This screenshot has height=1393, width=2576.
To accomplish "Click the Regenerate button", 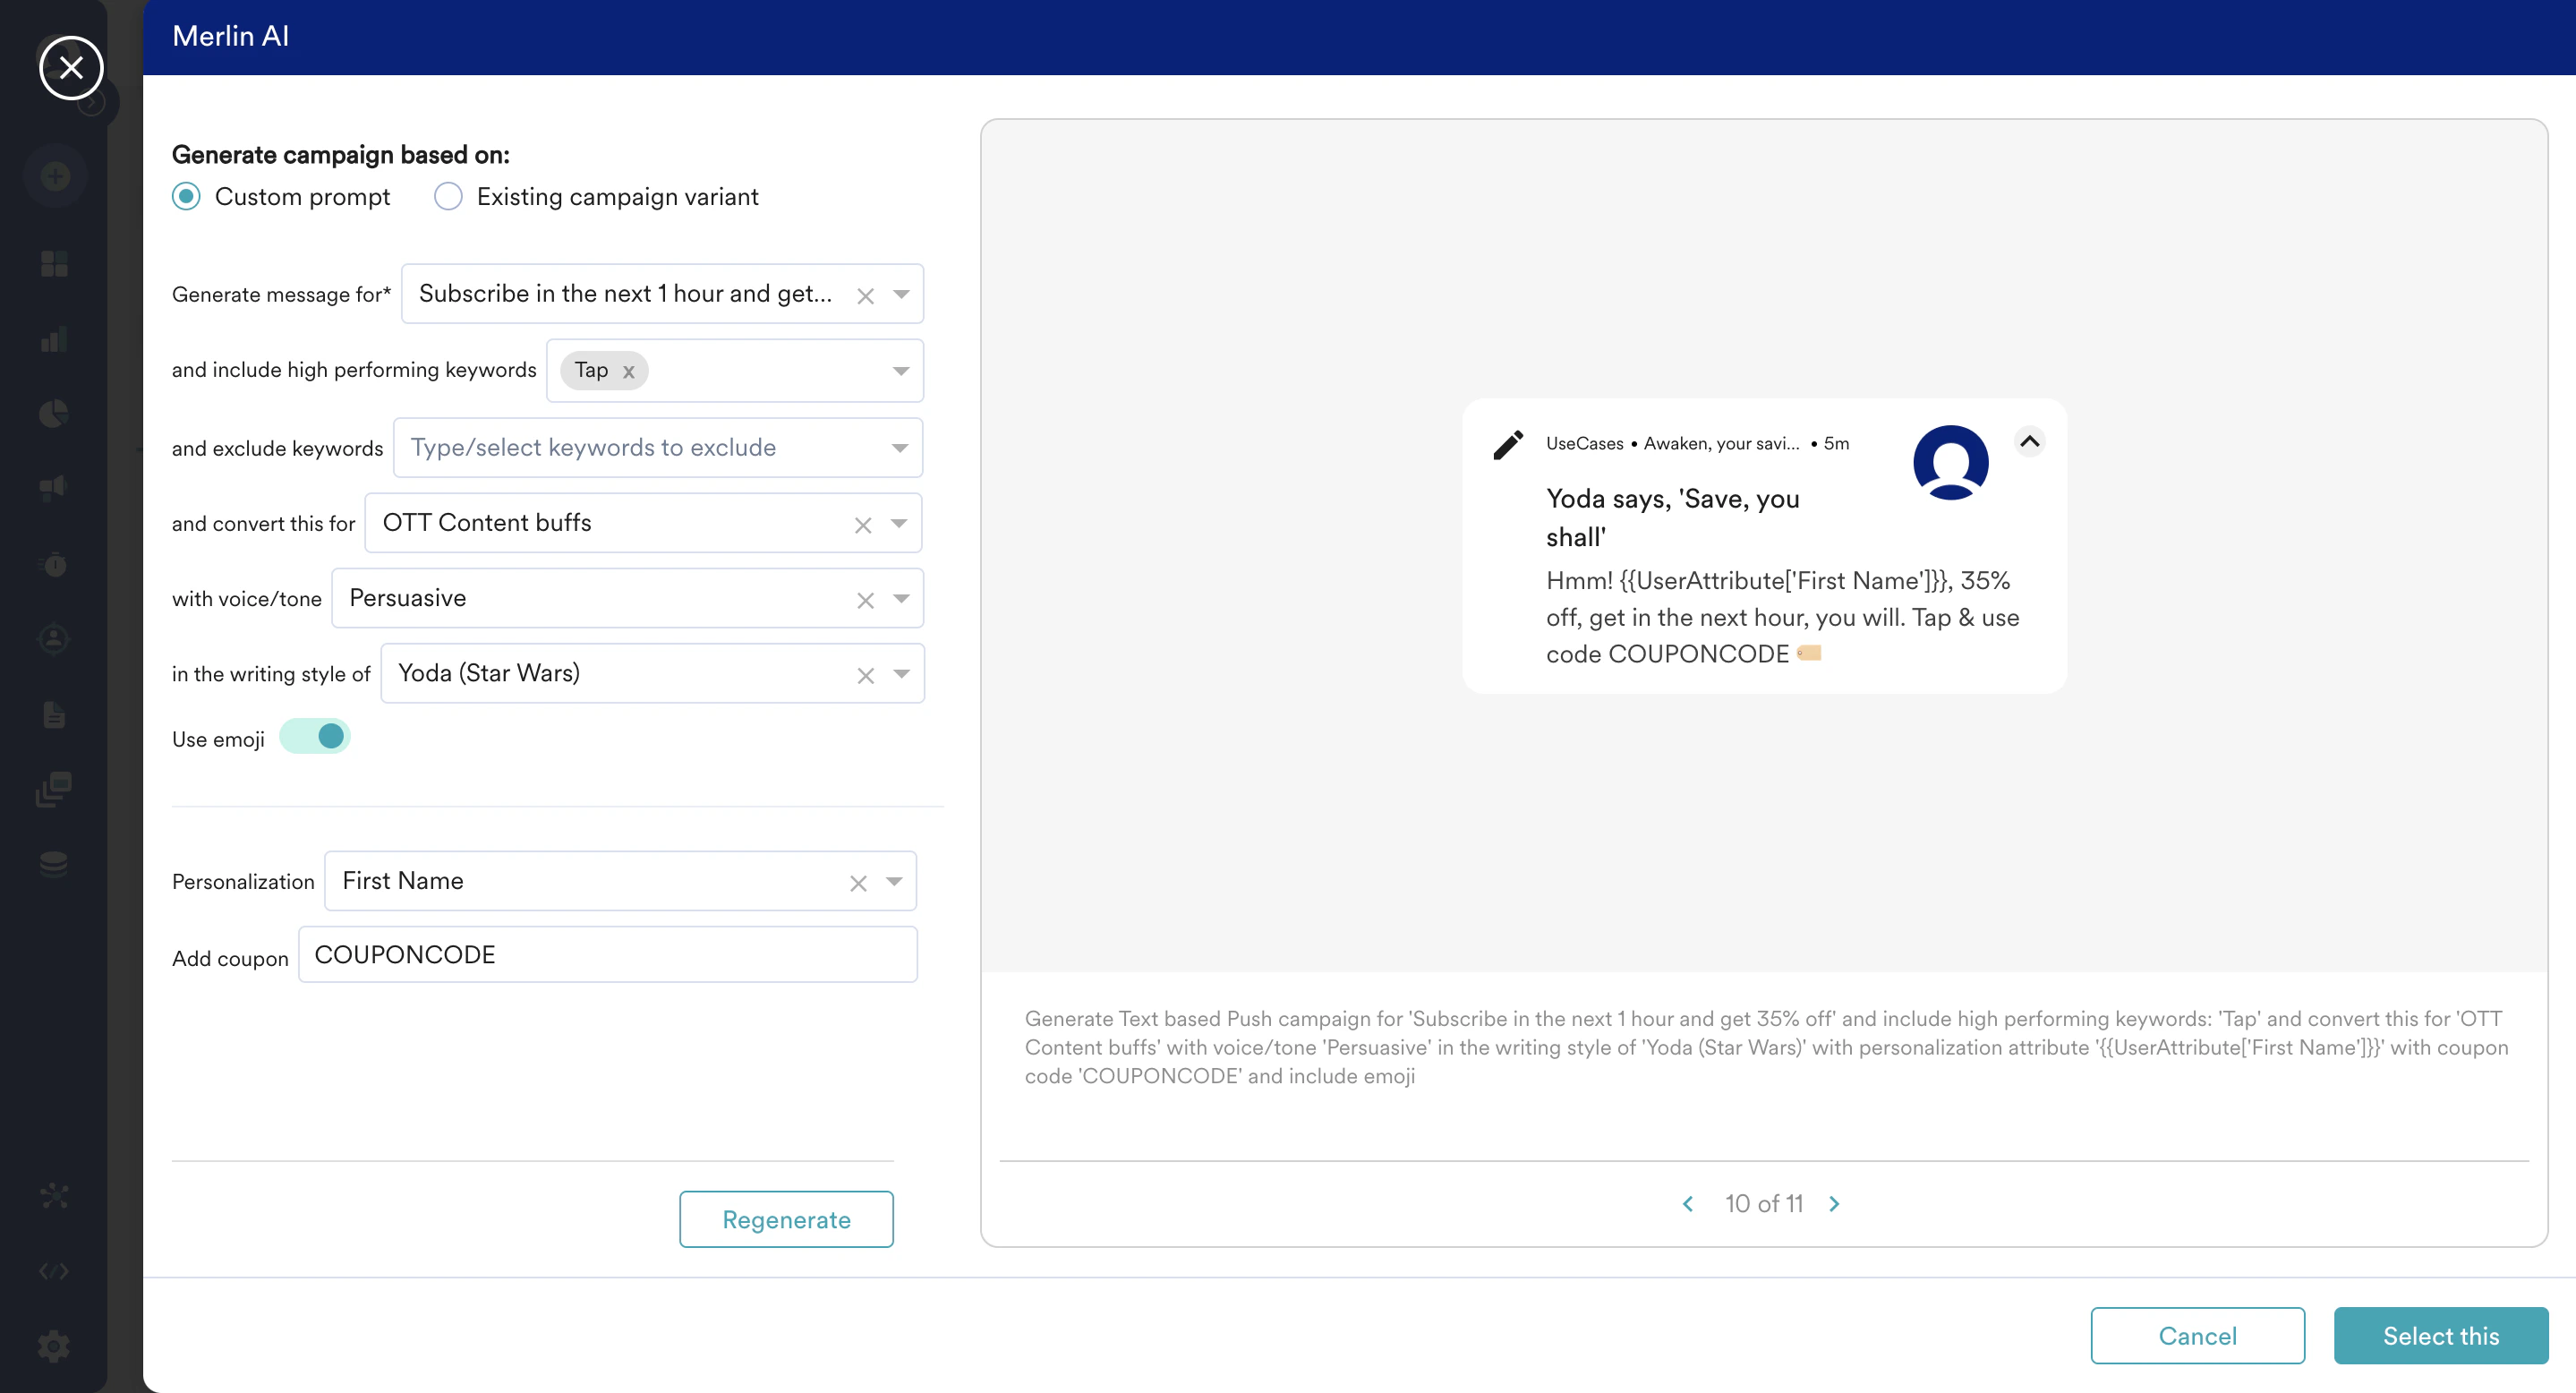I will click(786, 1219).
